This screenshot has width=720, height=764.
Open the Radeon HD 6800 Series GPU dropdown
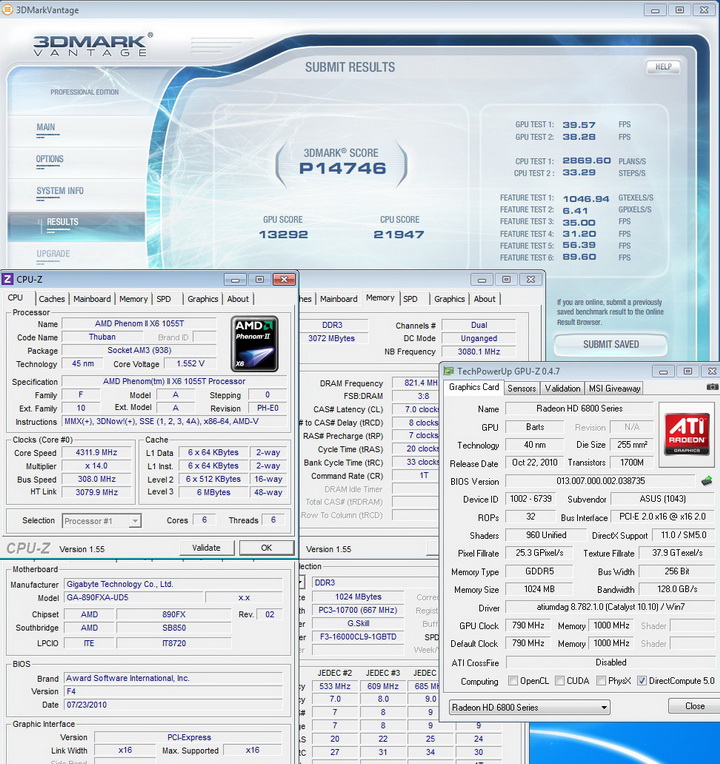pos(530,707)
